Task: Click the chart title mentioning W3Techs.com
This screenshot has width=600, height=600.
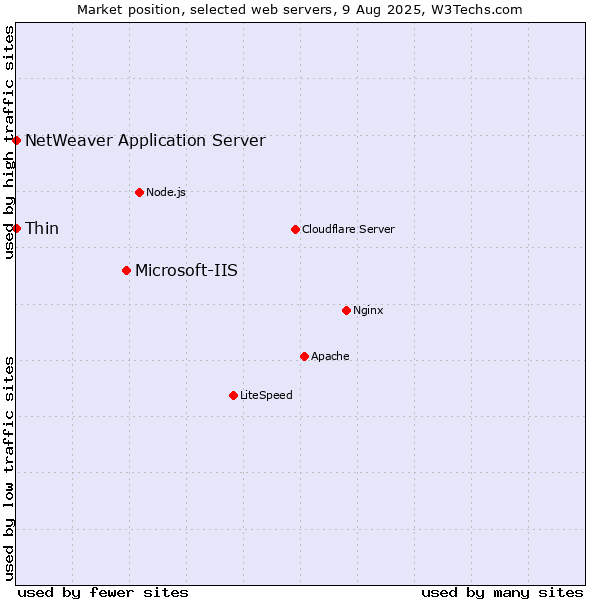Action: coord(300,10)
